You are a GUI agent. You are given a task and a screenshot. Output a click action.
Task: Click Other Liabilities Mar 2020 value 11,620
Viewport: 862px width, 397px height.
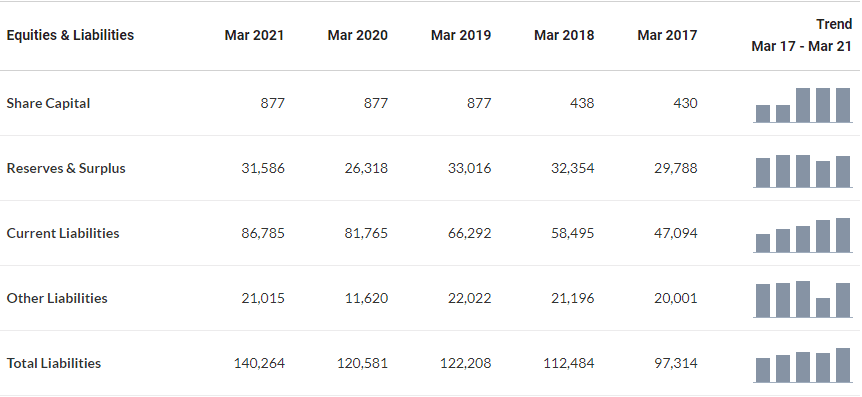click(366, 298)
